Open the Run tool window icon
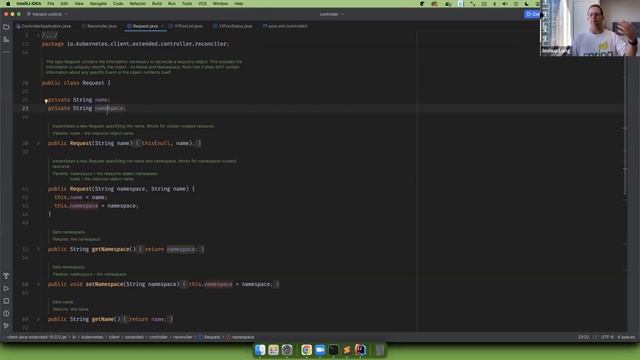This screenshot has height=360, width=640. click(6, 289)
